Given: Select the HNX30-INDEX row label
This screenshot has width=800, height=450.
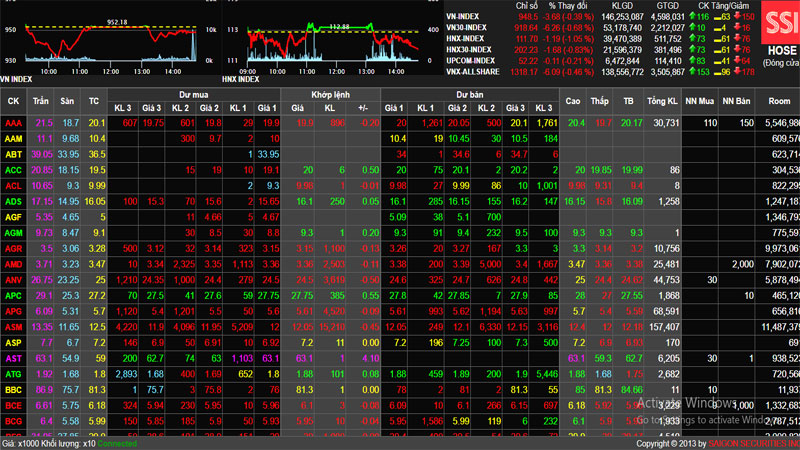Looking at the screenshot, I should click(x=468, y=51).
